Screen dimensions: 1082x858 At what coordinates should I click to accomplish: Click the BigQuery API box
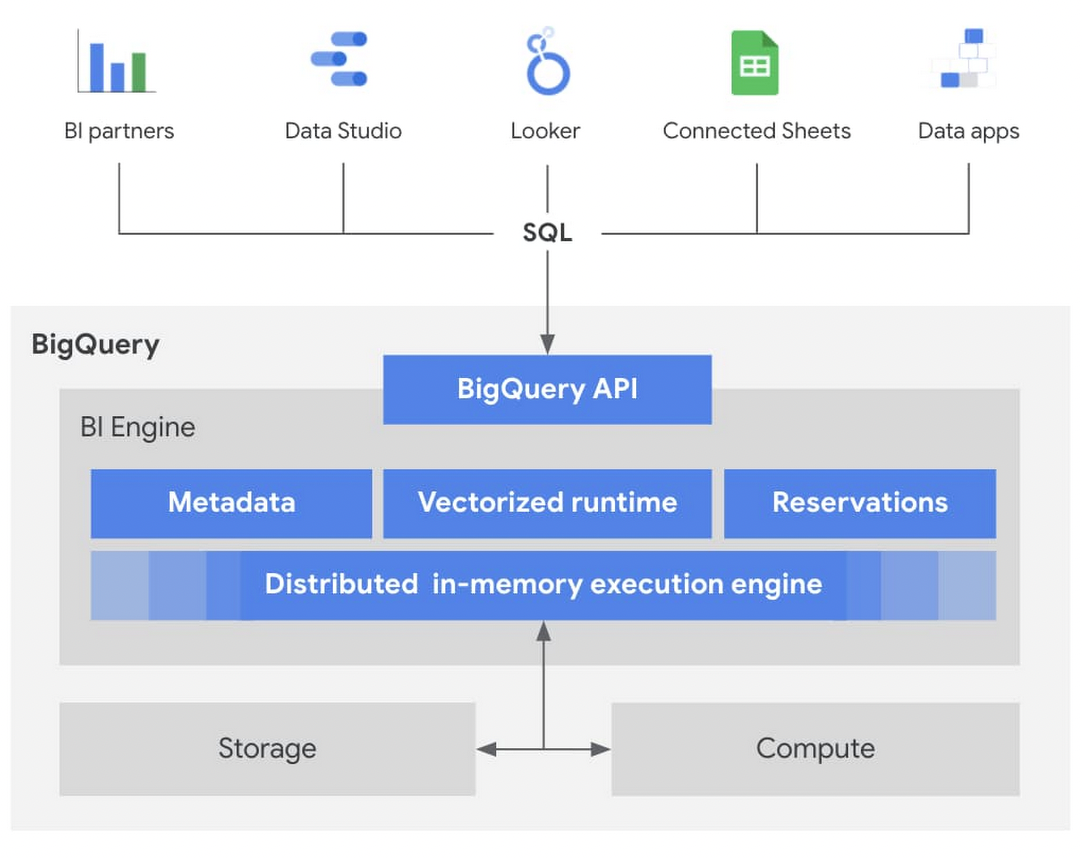(x=547, y=389)
